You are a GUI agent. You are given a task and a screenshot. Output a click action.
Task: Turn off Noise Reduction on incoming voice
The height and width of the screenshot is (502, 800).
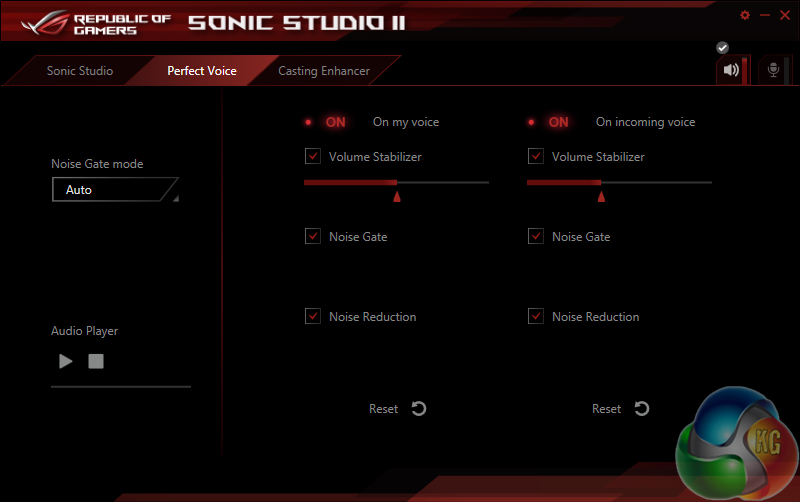[x=536, y=316]
